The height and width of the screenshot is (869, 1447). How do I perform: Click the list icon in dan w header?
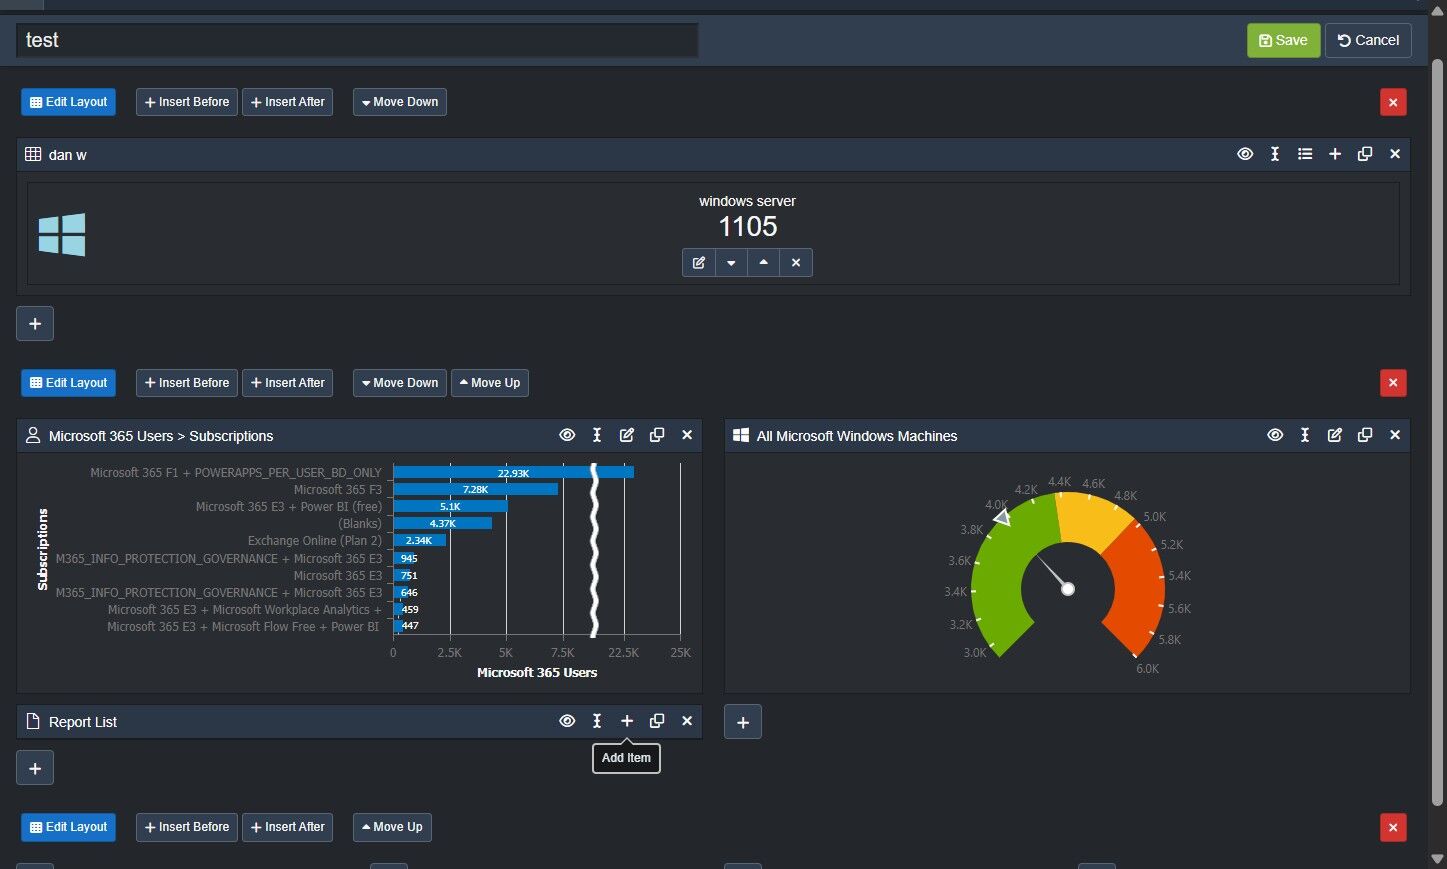click(1305, 154)
